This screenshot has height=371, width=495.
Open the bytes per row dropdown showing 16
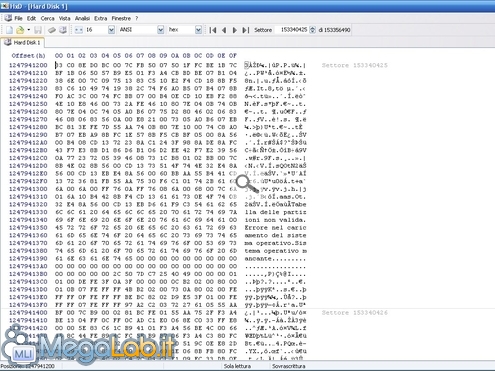[x=111, y=30]
